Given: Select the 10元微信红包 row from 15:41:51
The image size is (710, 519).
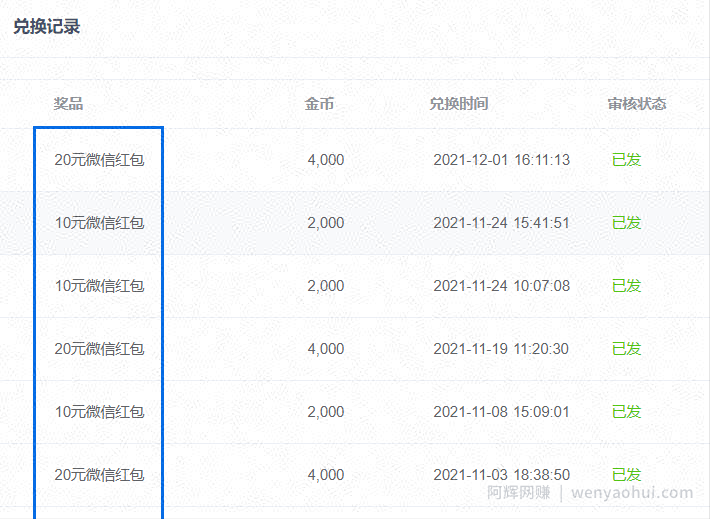Looking at the screenshot, I should tap(99, 223).
